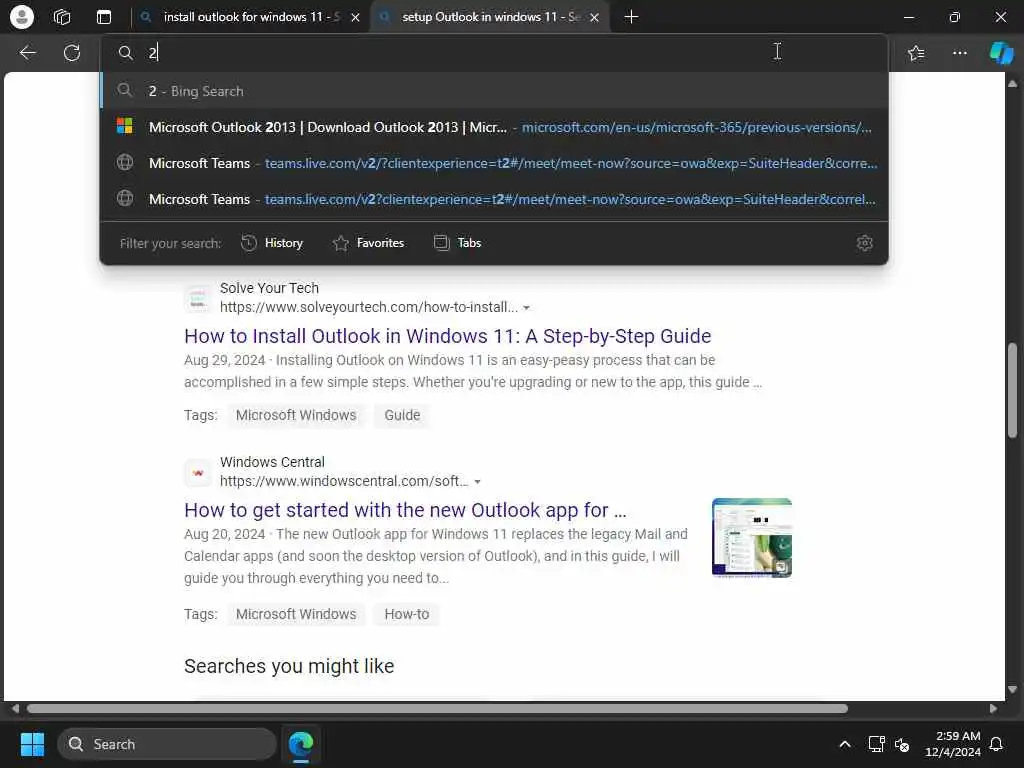The width and height of the screenshot is (1024, 768).
Task: Filter search by History
Action: click(x=272, y=243)
